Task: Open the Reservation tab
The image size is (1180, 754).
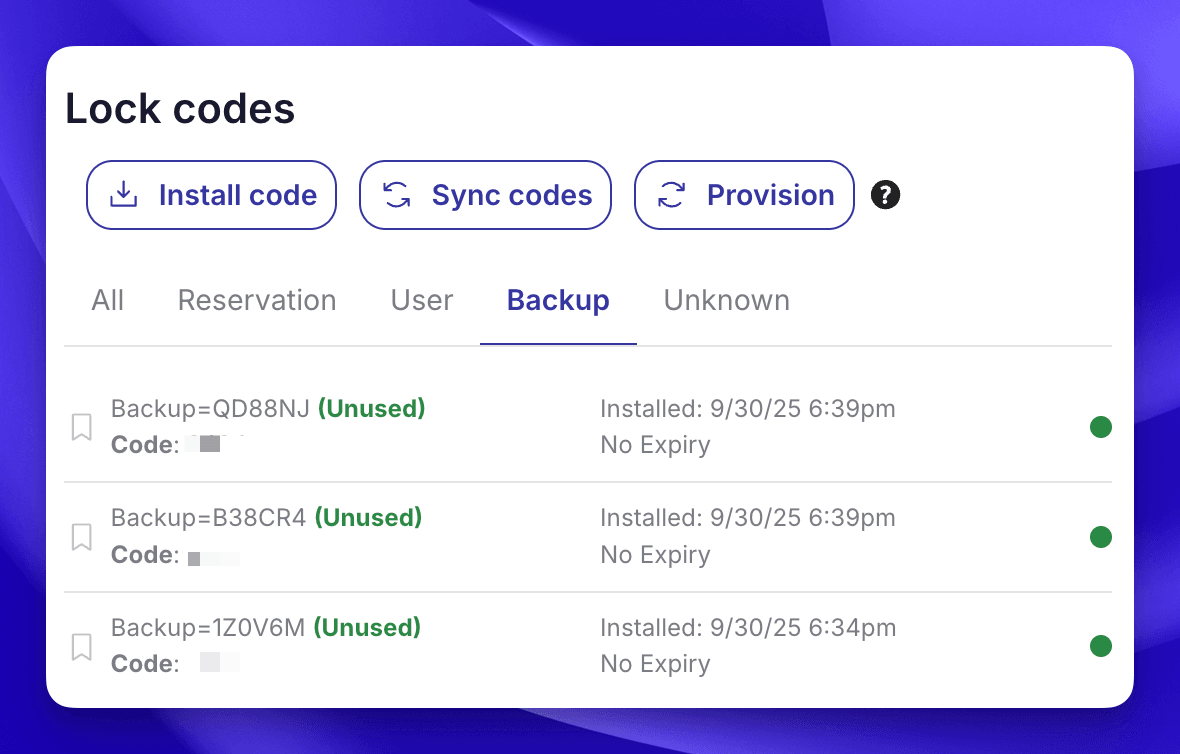Action: point(256,300)
